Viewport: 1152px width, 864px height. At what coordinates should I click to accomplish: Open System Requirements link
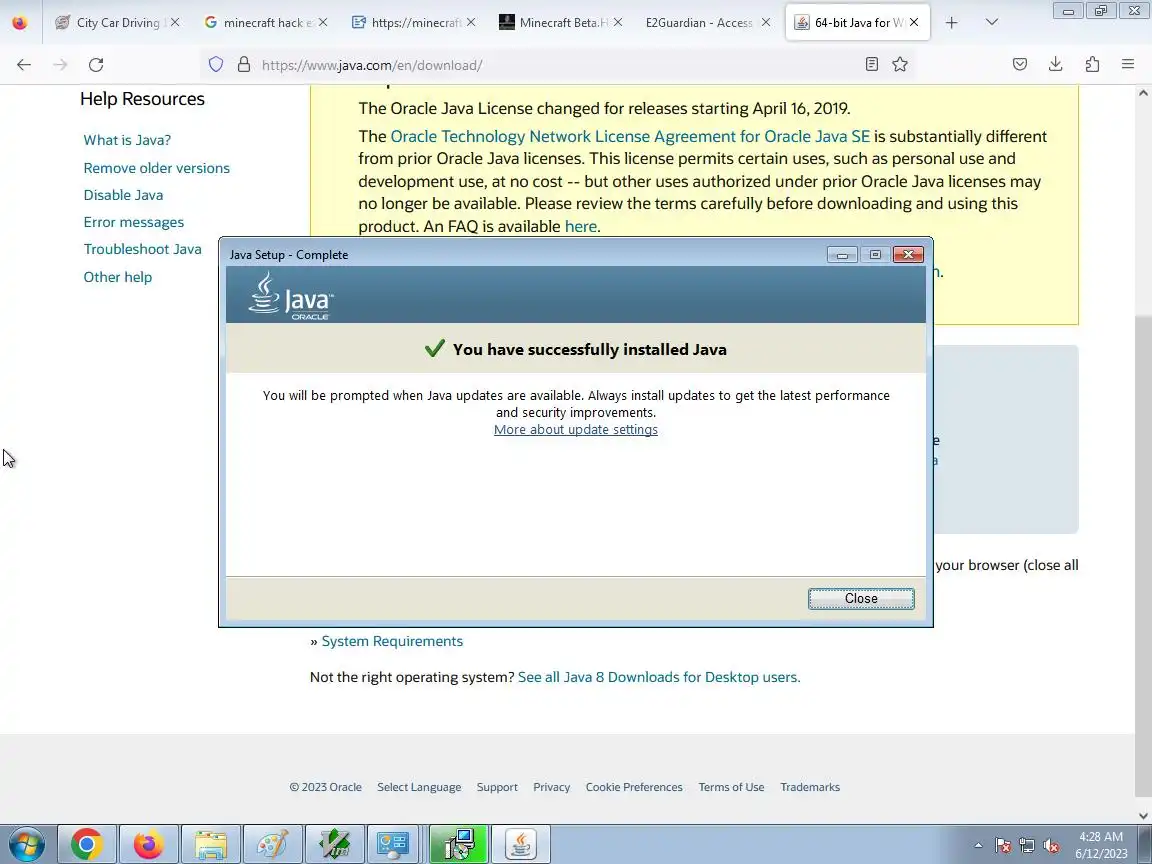(392, 641)
